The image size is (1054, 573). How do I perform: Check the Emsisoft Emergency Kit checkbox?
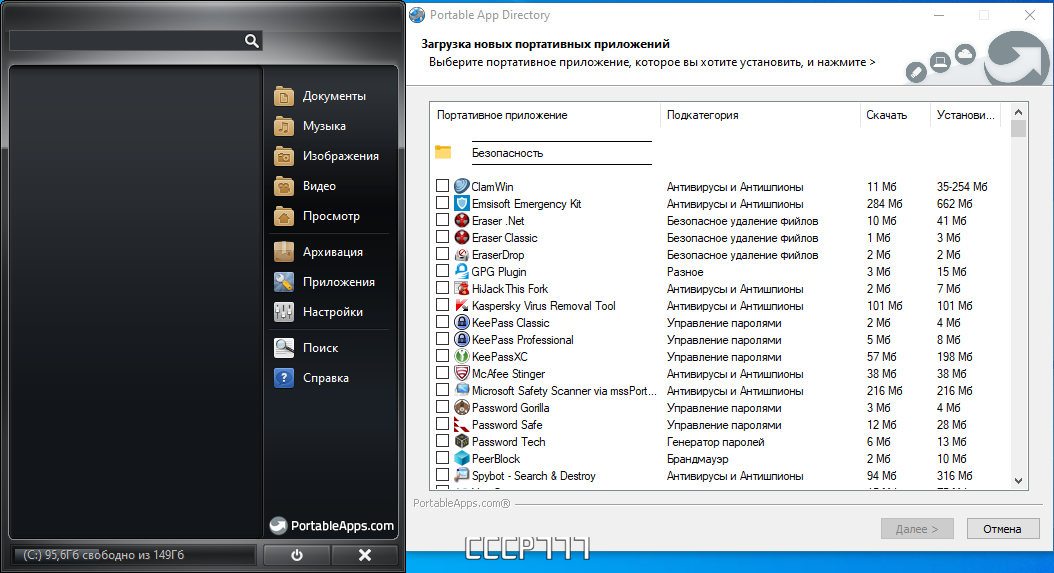click(442, 202)
